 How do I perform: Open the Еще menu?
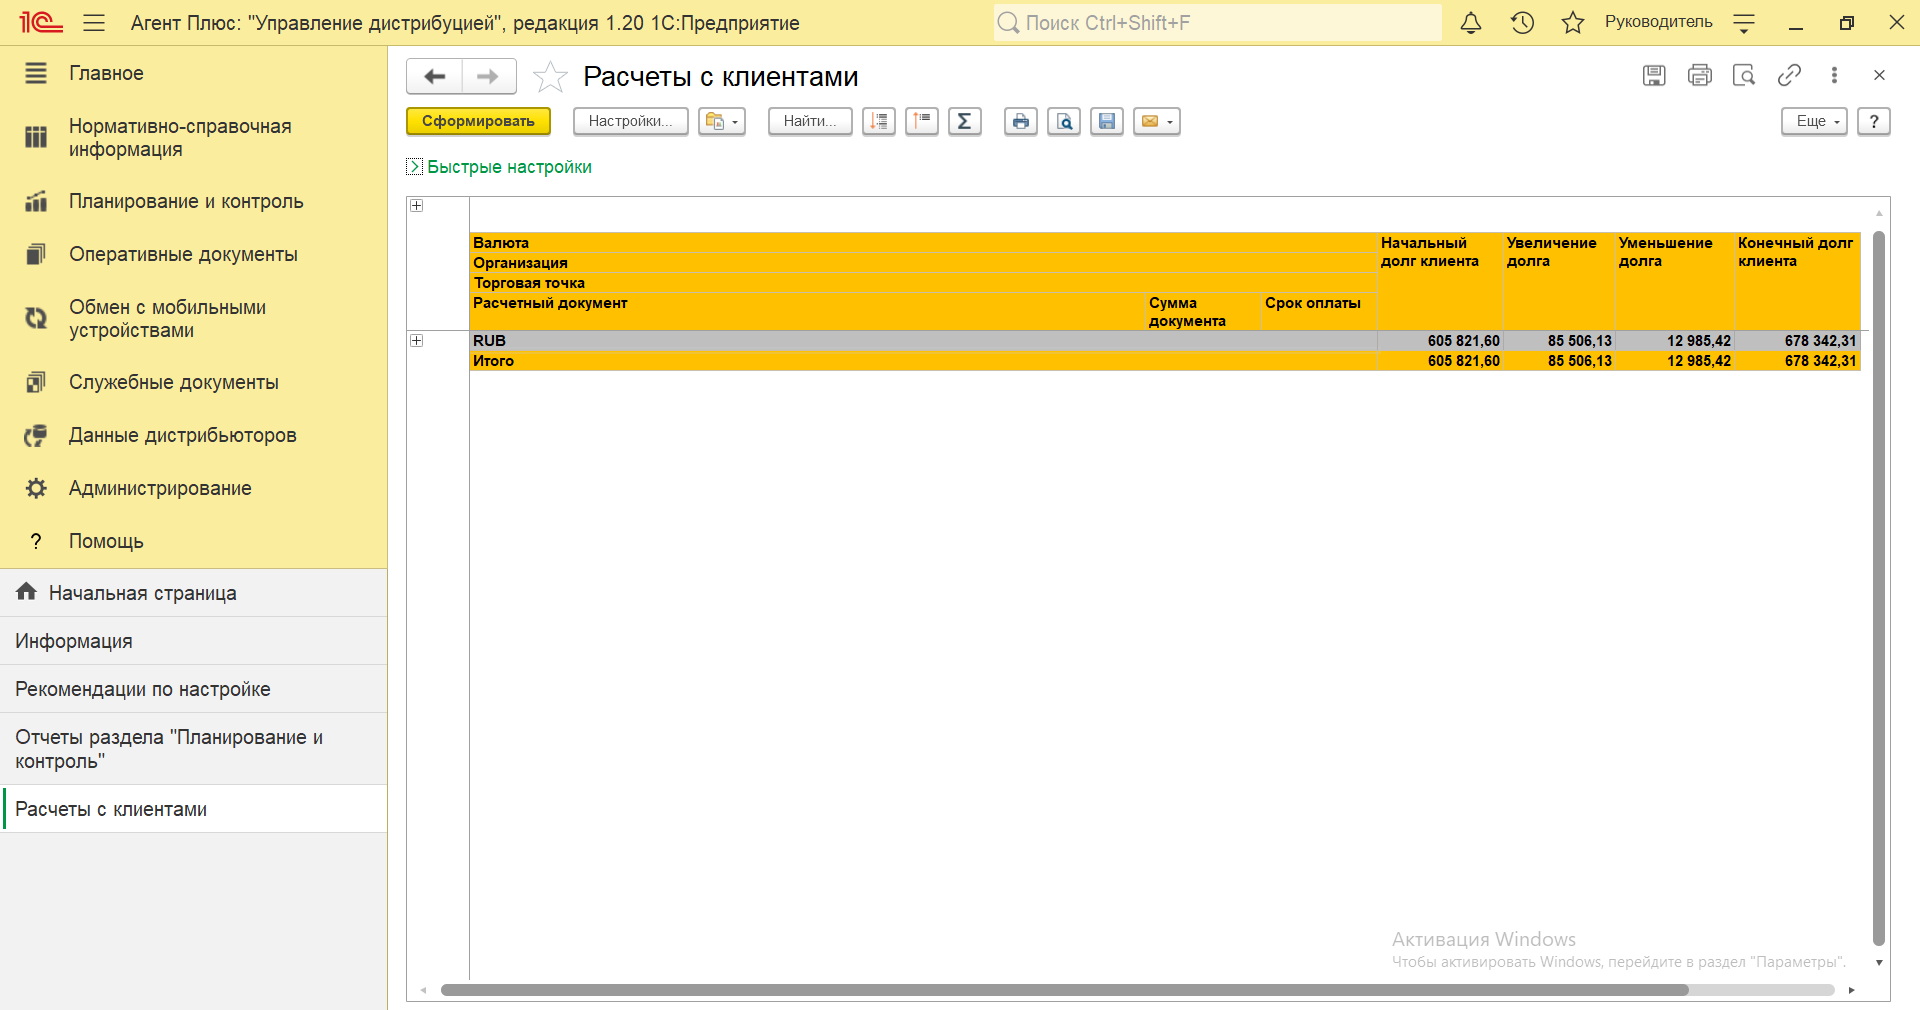coord(1814,121)
